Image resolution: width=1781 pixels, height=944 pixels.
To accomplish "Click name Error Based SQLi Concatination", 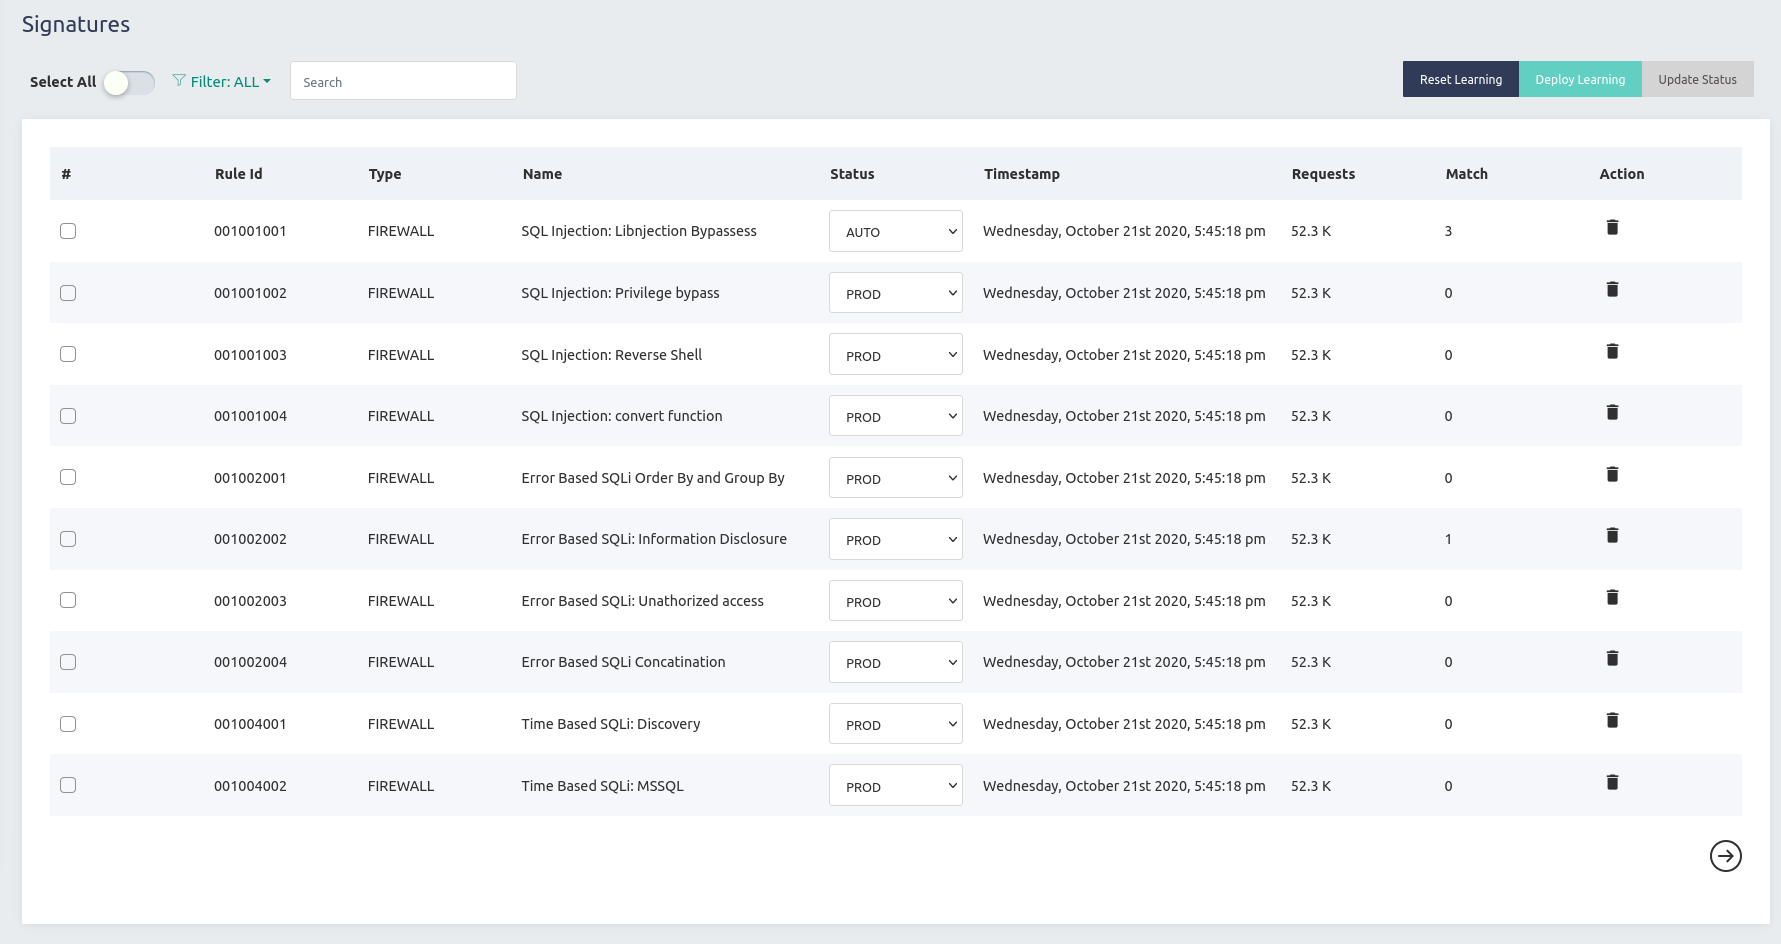I will pyautogui.click(x=623, y=662).
